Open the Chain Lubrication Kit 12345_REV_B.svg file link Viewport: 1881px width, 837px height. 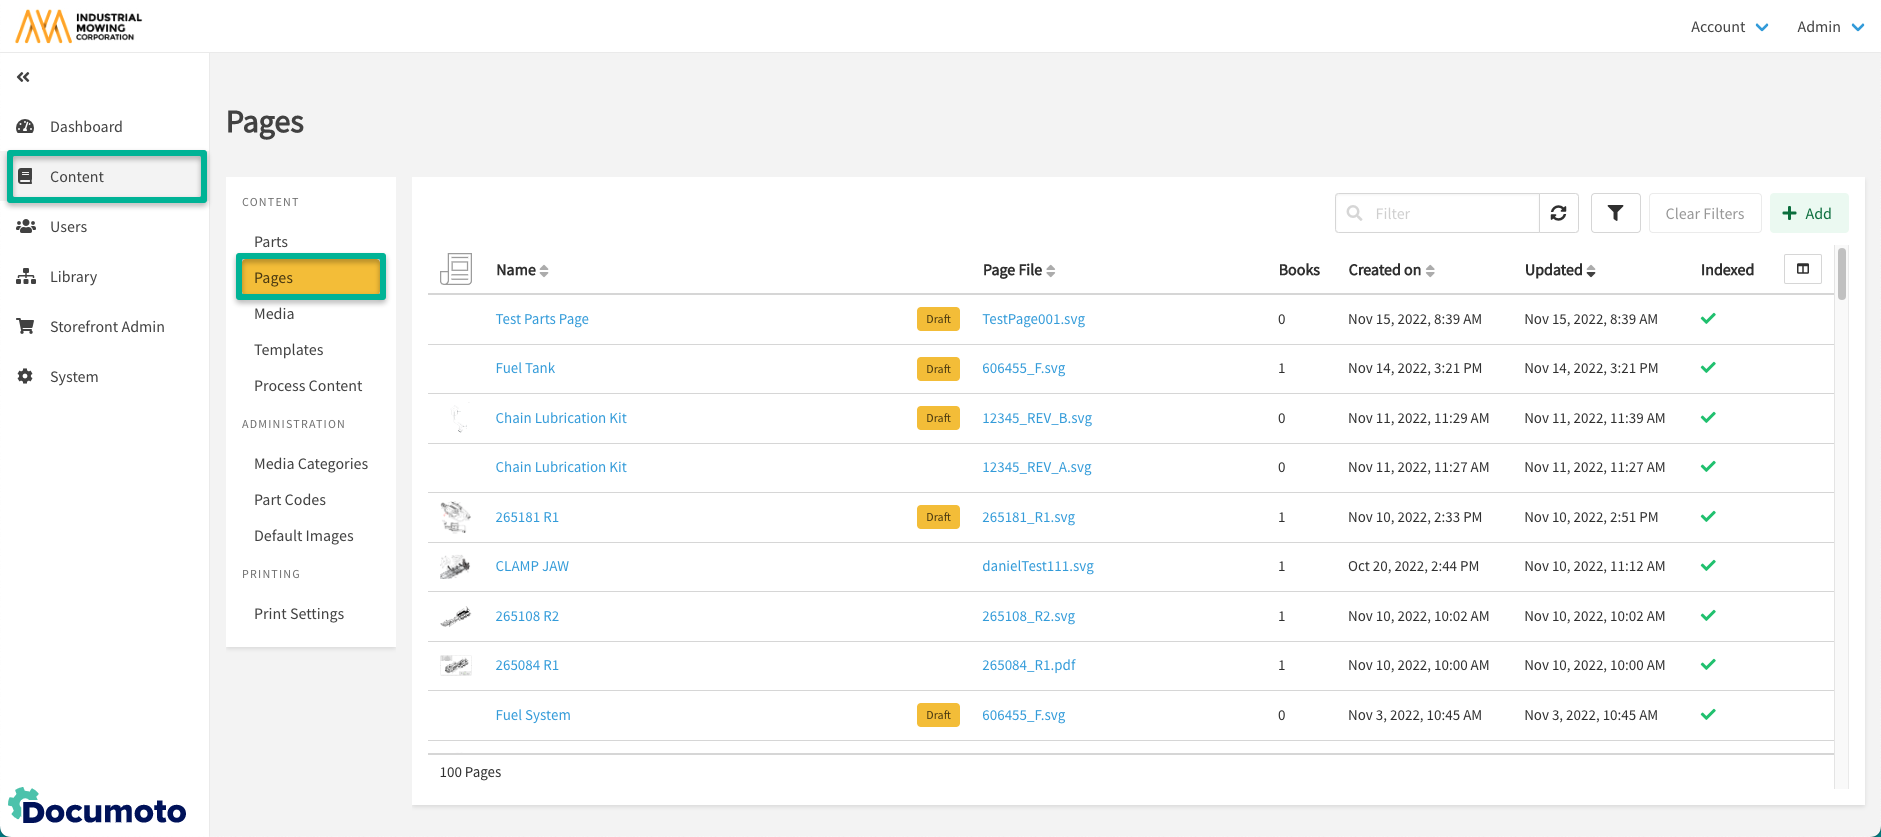(1036, 418)
